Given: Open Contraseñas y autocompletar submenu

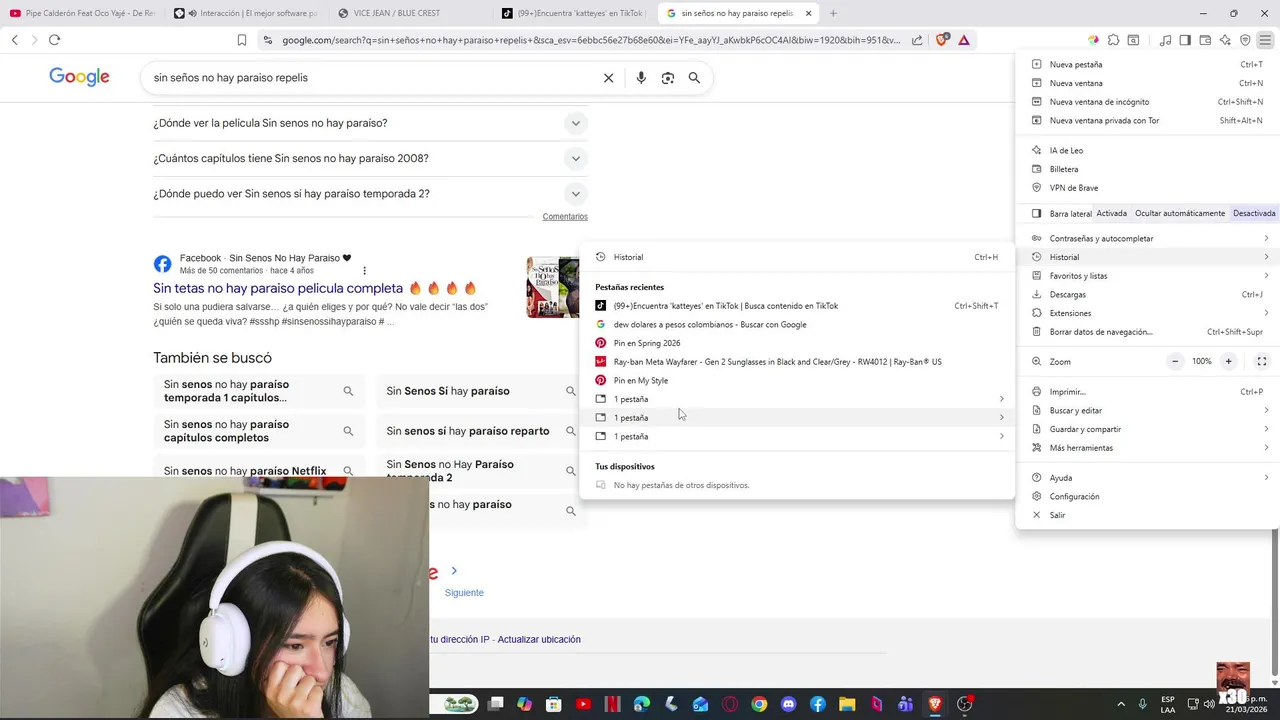Looking at the screenshot, I should coord(1148,238).
